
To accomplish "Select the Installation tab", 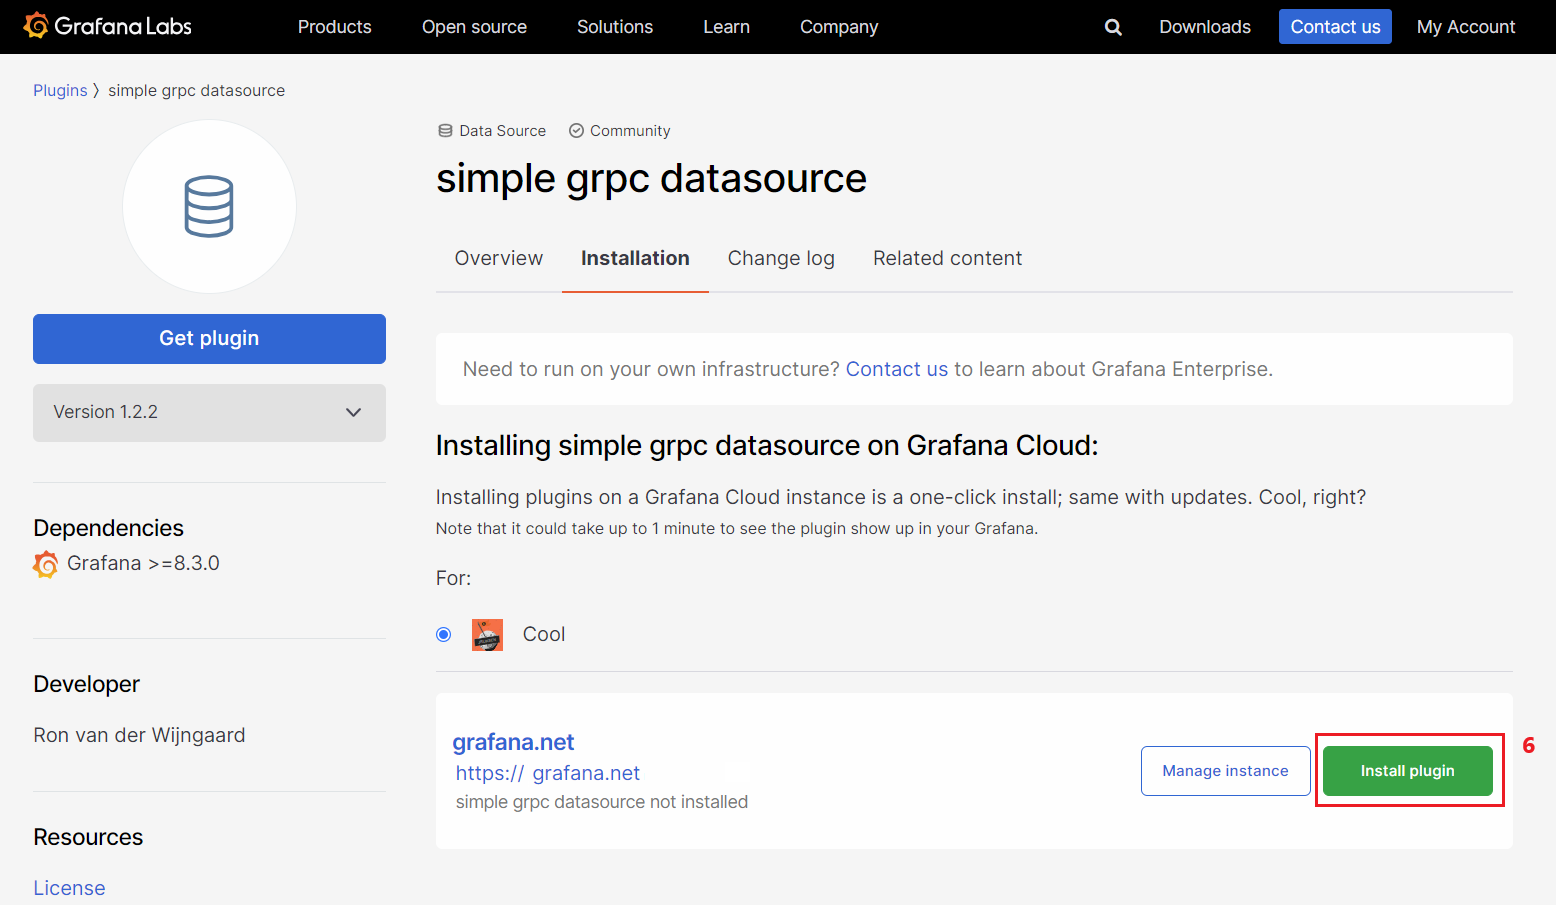I will (635, 258).
